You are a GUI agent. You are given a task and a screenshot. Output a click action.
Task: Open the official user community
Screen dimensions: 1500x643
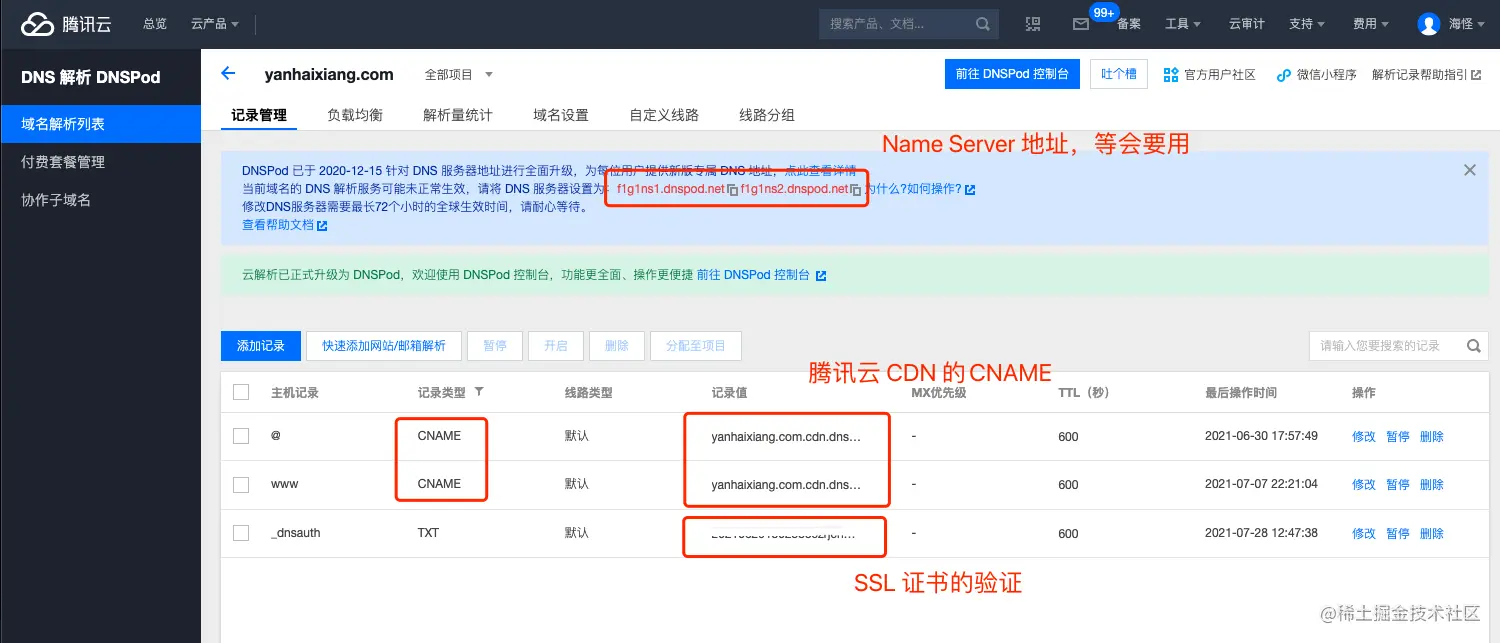tap(1209, 75)
